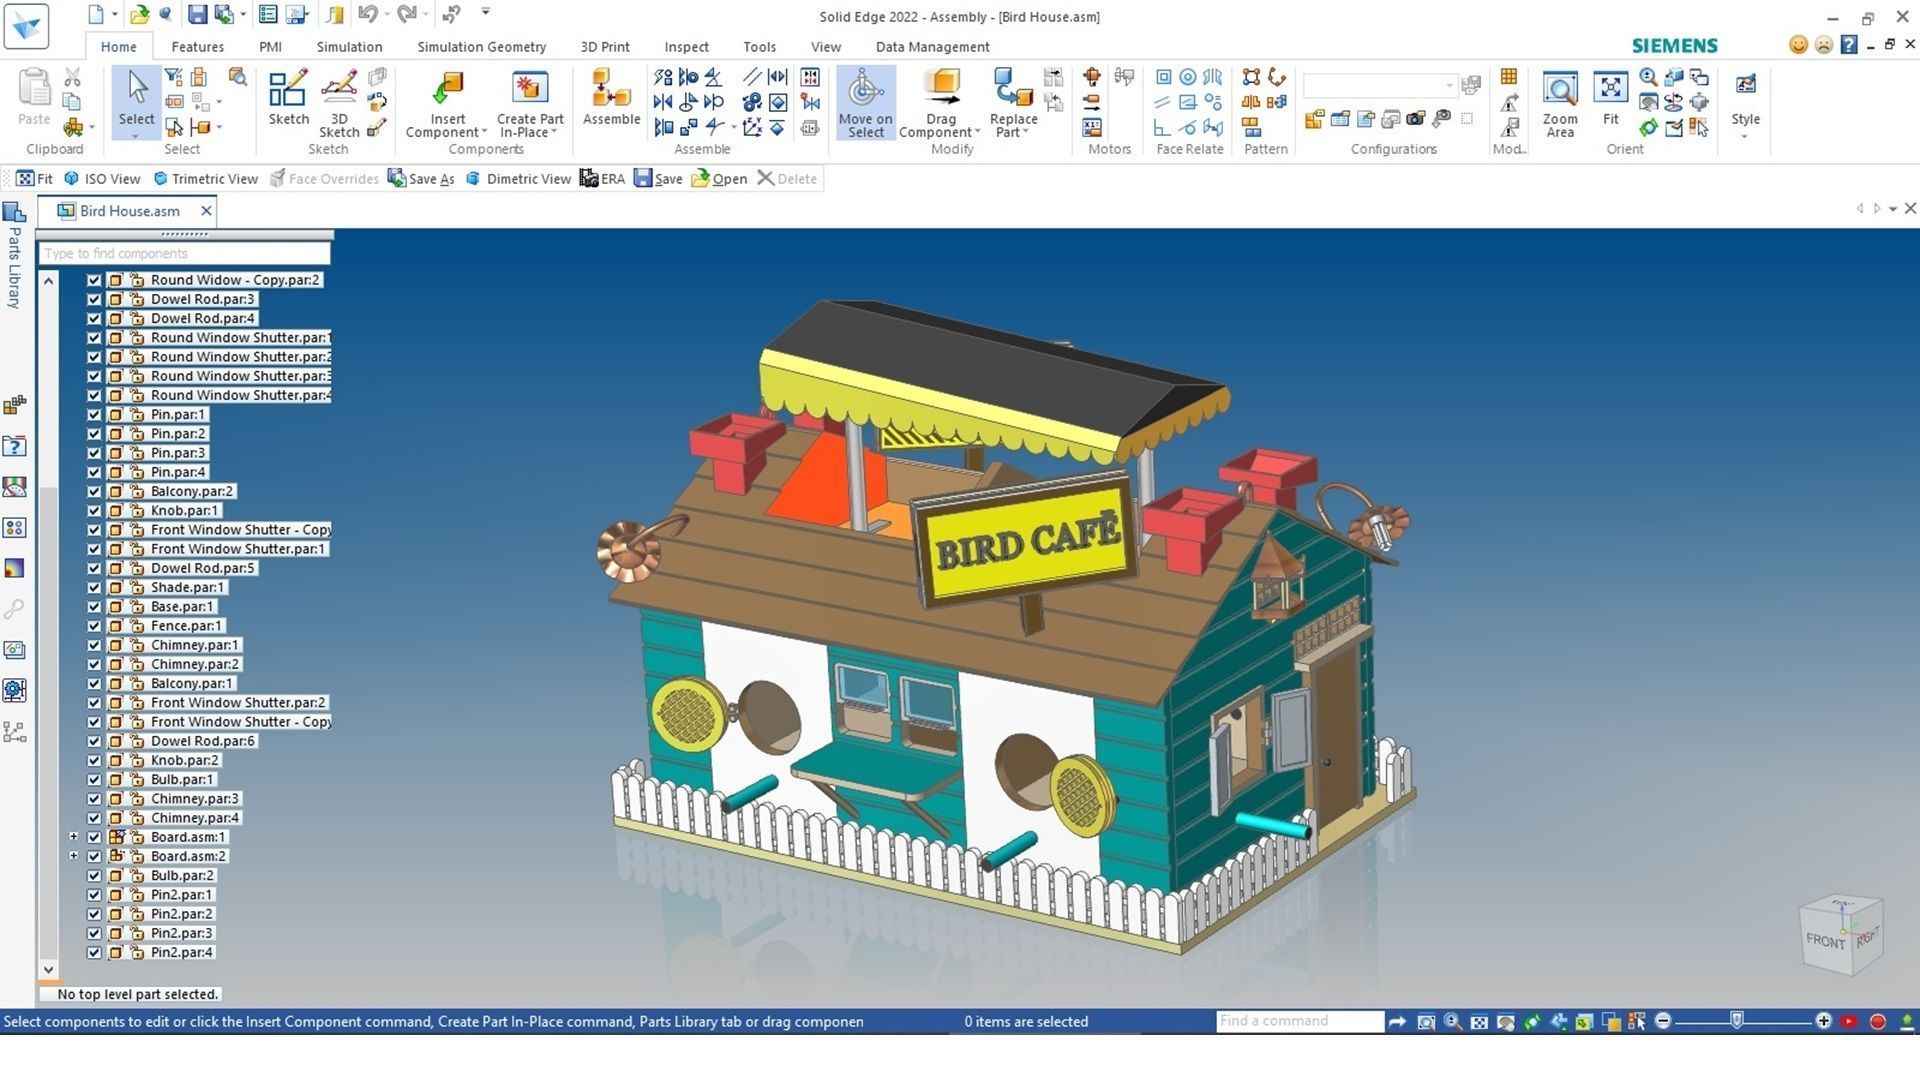
Task: Click the Siemens application button
Action: (26, 26)
